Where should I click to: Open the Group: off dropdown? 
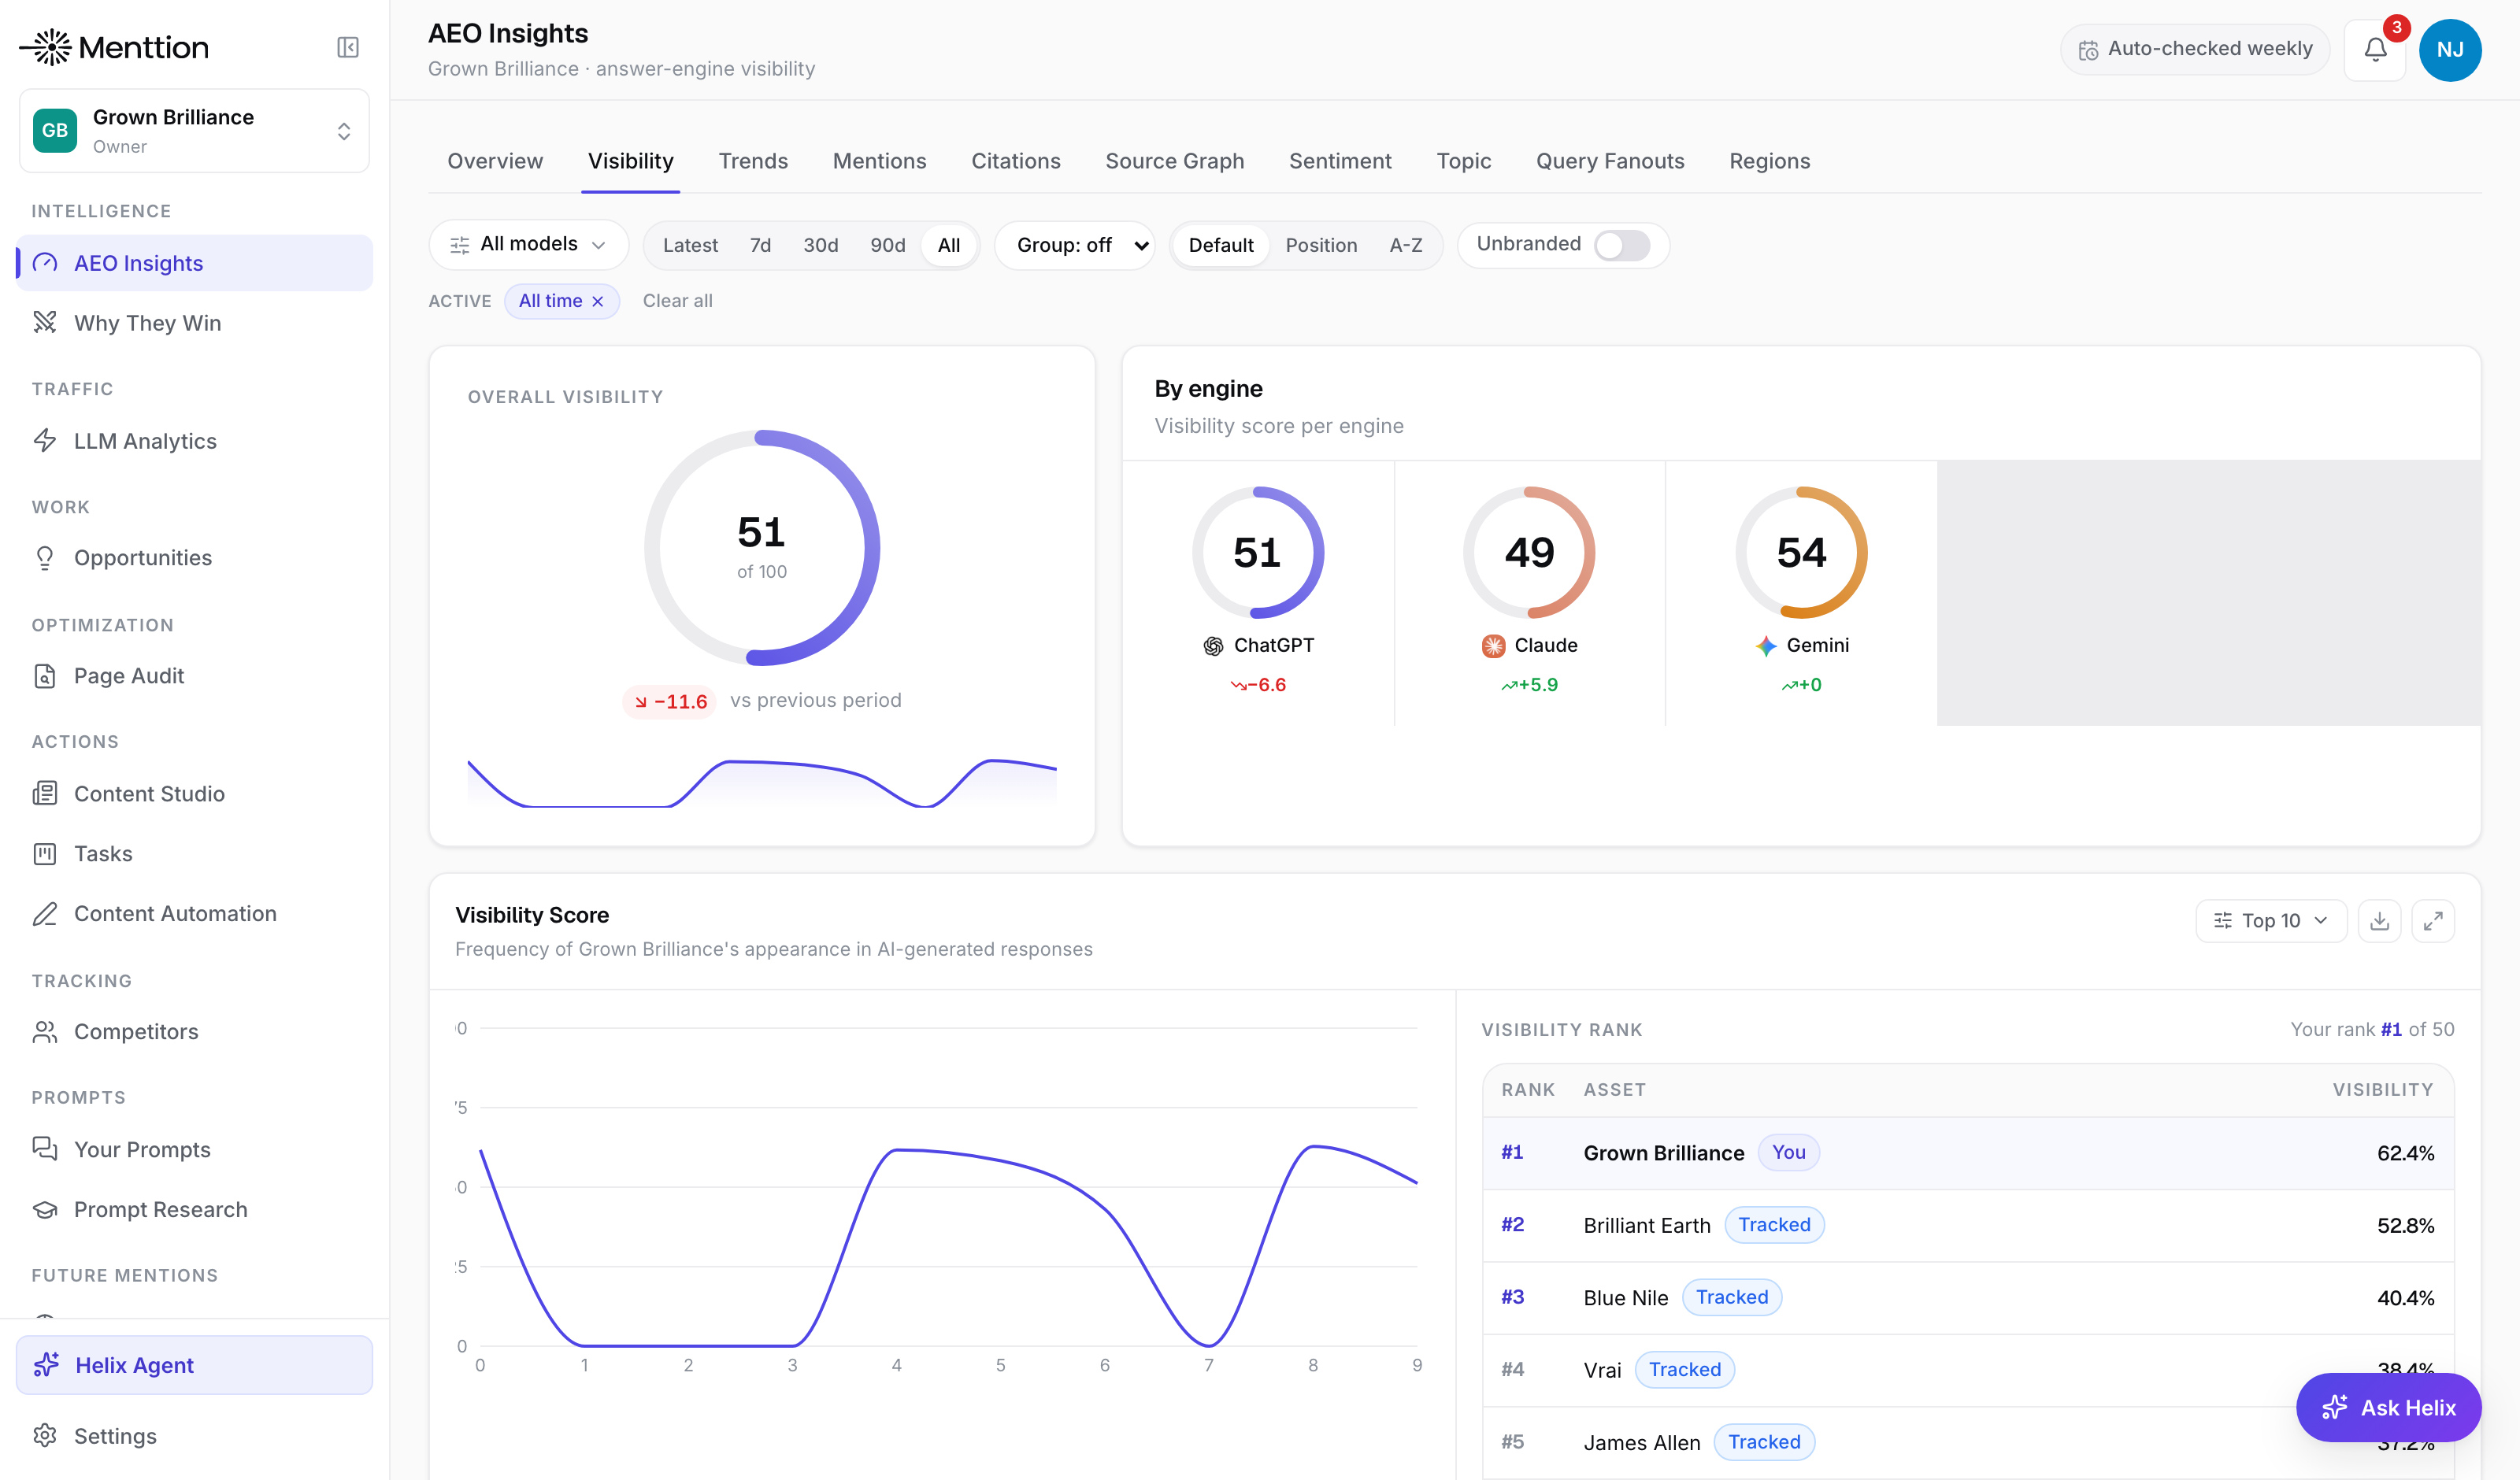[x=1074, y=245]
